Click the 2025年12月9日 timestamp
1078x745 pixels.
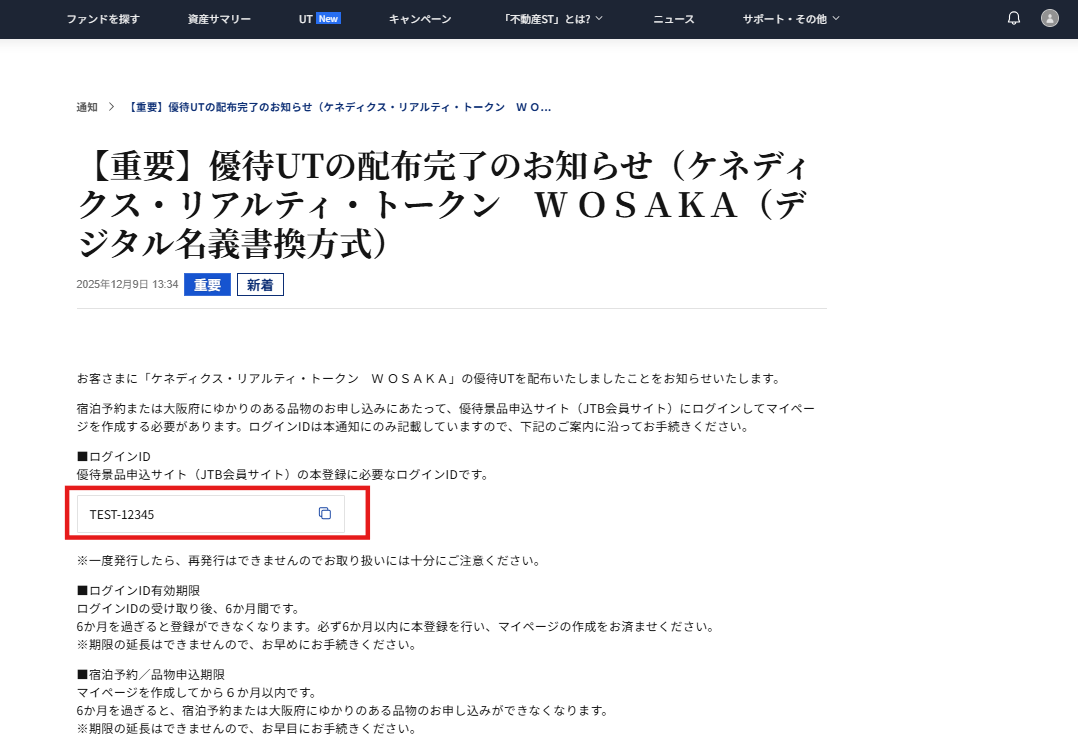click(x=127, y=285)
